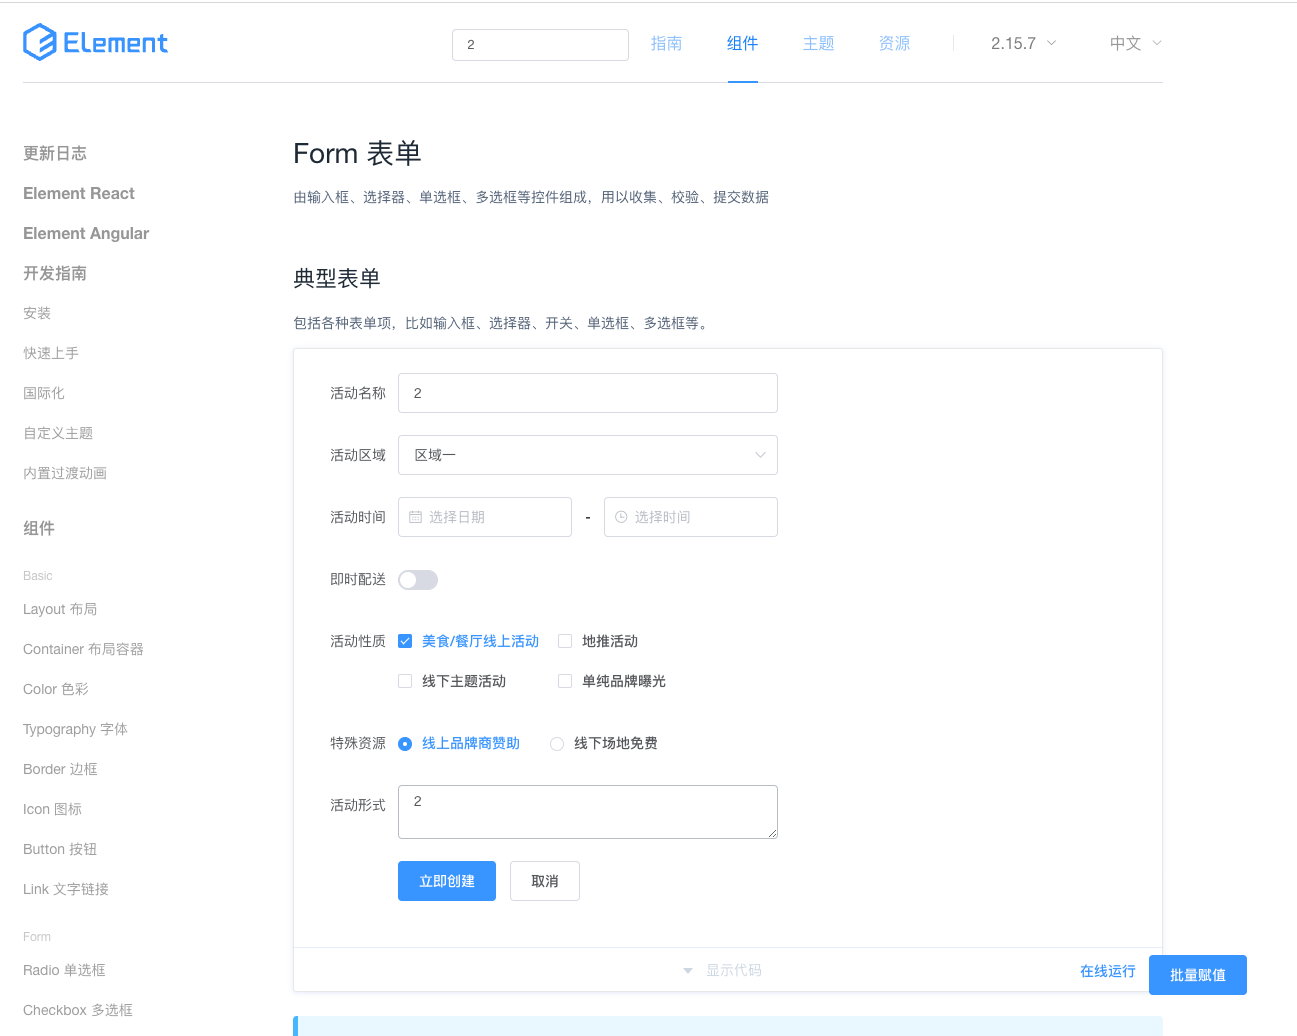Open Link 文字链接 in sidebar
Image resolution: width=1297 pixels, height=1036 pixels.
pos(66,889)
